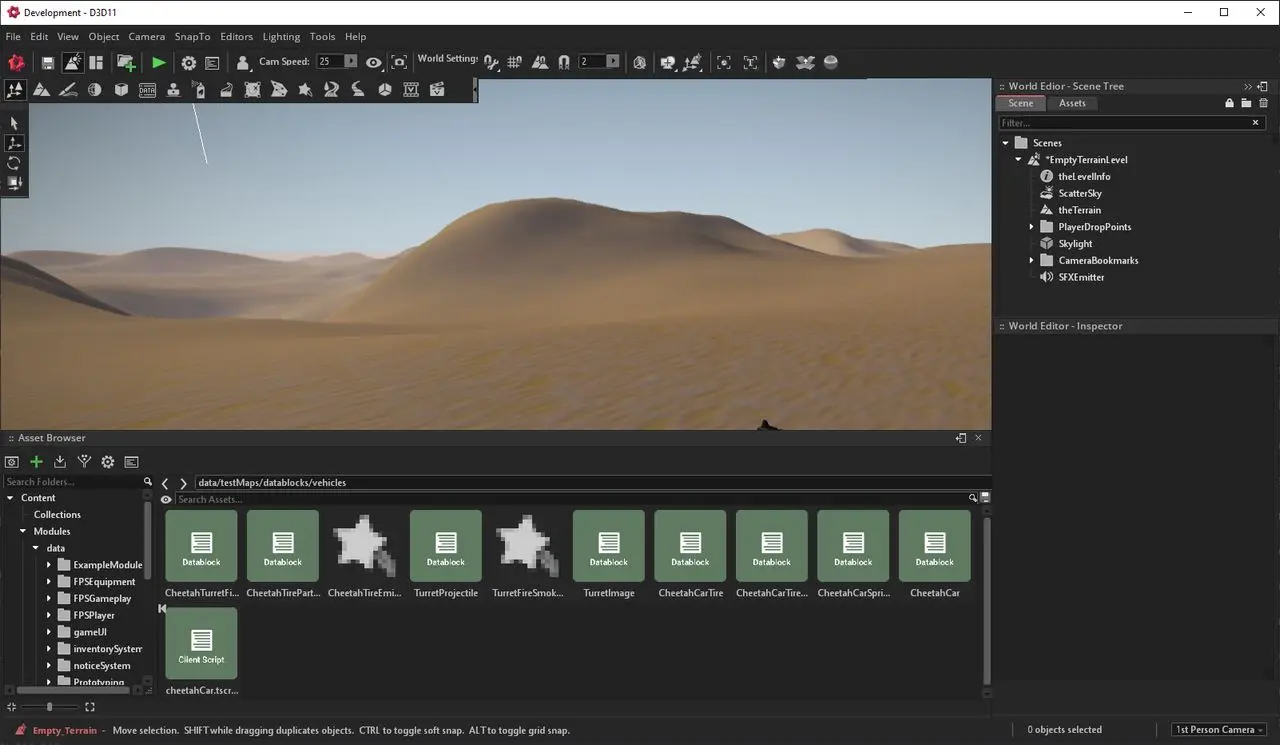Viewport: 1280px width, 745px height.
Task: Toggle the Scene Tree lock icon
Action: pyautogui.click(x=1229, y=103)
